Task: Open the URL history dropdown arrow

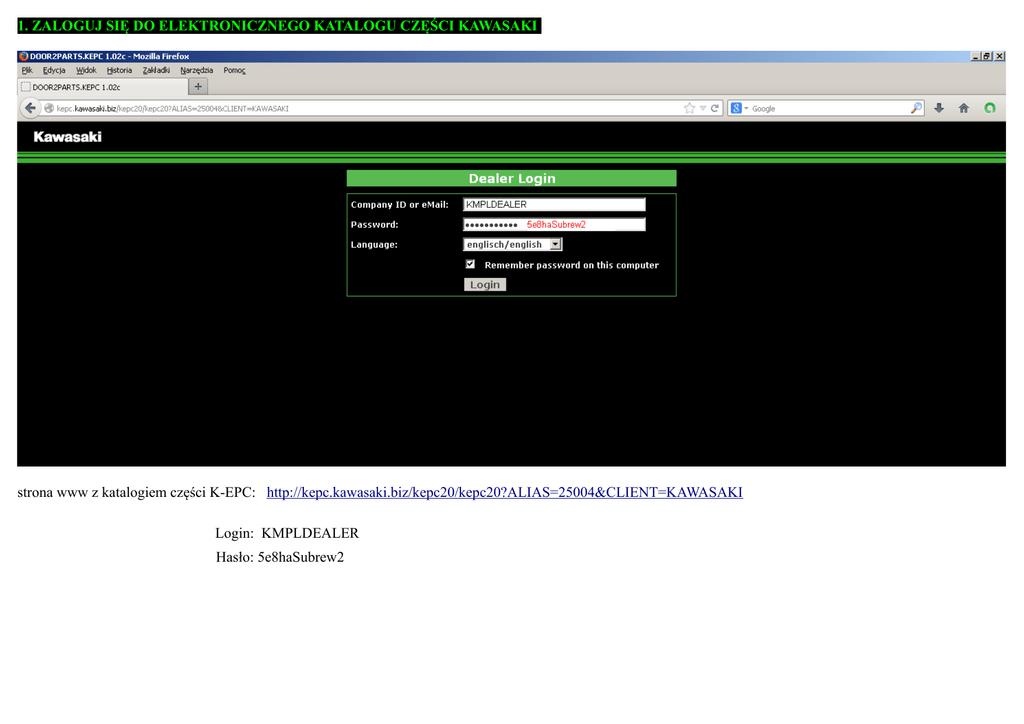Action: [x=703, y=108]
